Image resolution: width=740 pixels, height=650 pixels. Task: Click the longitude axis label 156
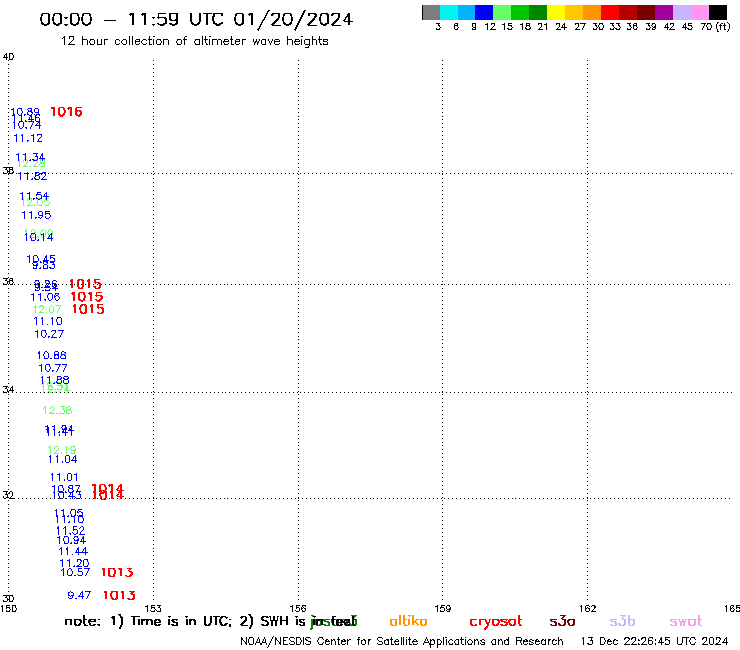pos(298,608)
